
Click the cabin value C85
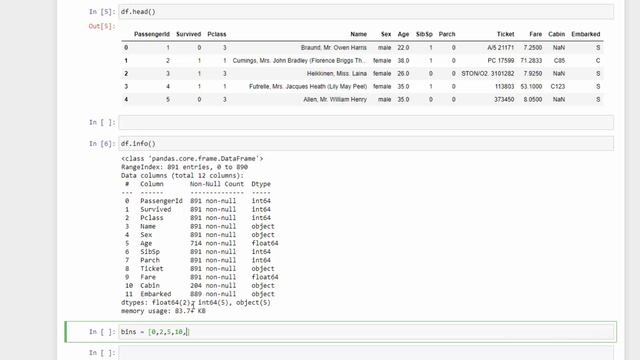pos(559,61)
